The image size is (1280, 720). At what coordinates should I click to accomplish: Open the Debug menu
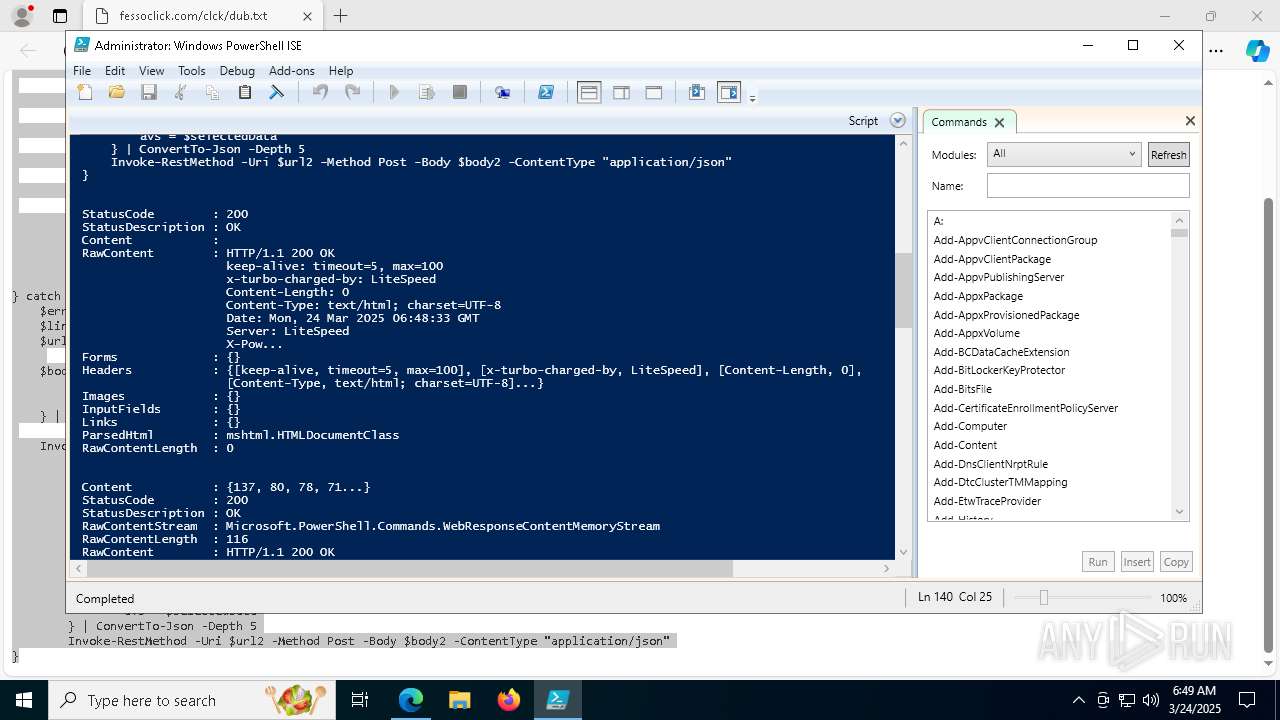pos(237,71)
